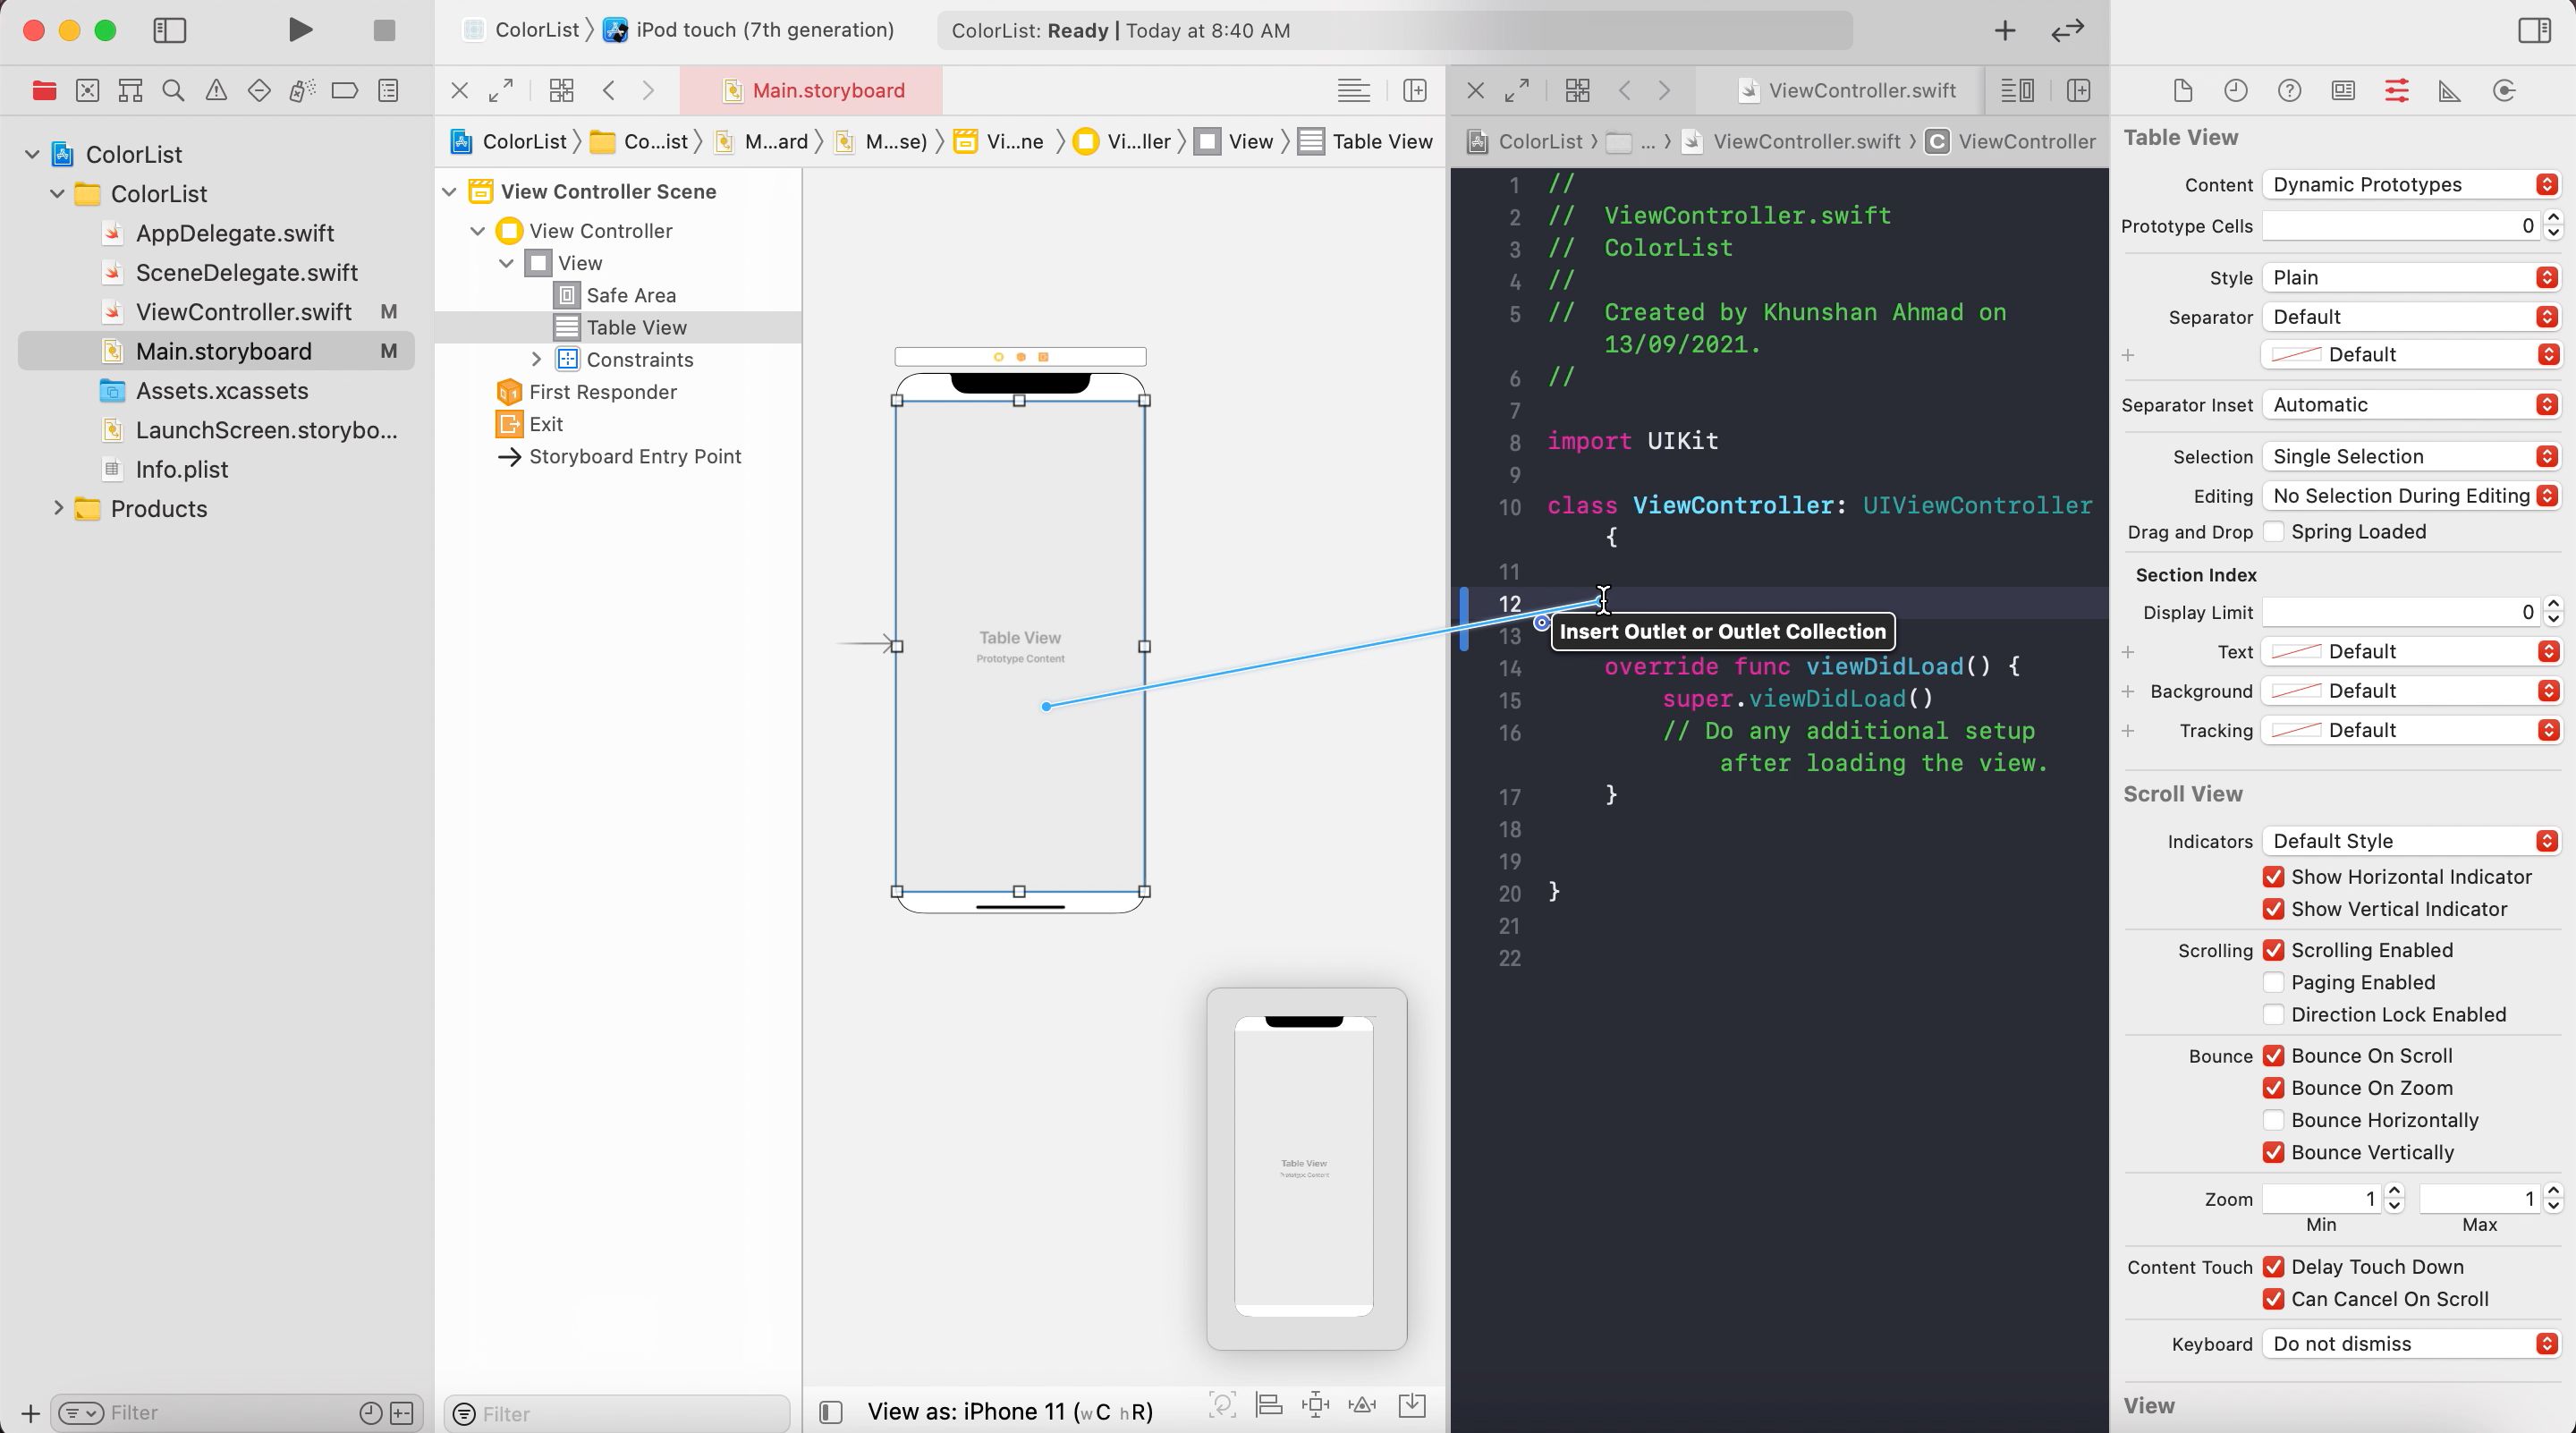Click the Embed In button on canvas bar

click(x=1411, y=1405)
